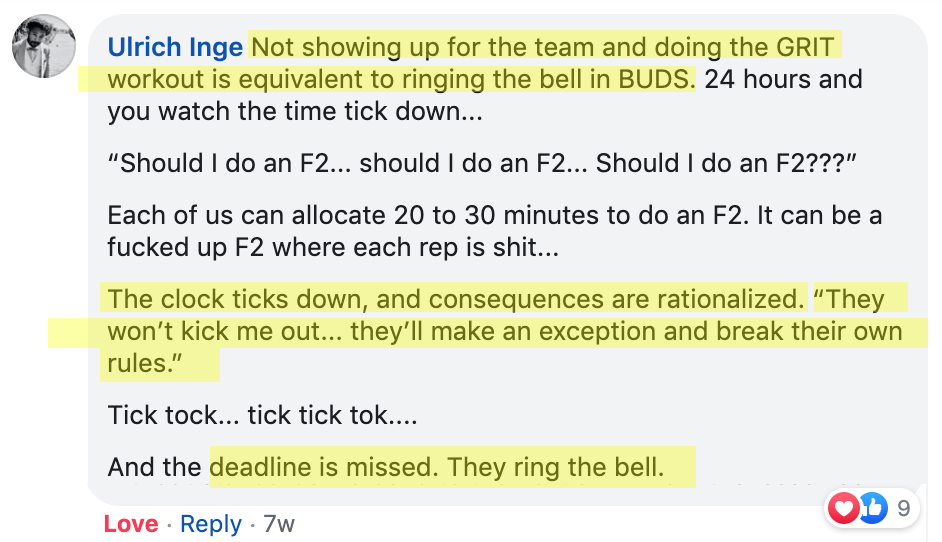The width and height of the screenshot is (942, 542).
Task: Click the Ulrich Inge name link
Action: tap(175, 47)
